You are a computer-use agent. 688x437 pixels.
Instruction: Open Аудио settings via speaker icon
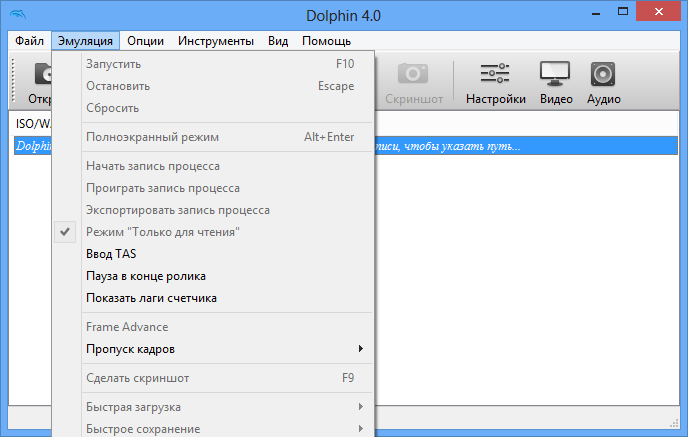click(603, 74)
